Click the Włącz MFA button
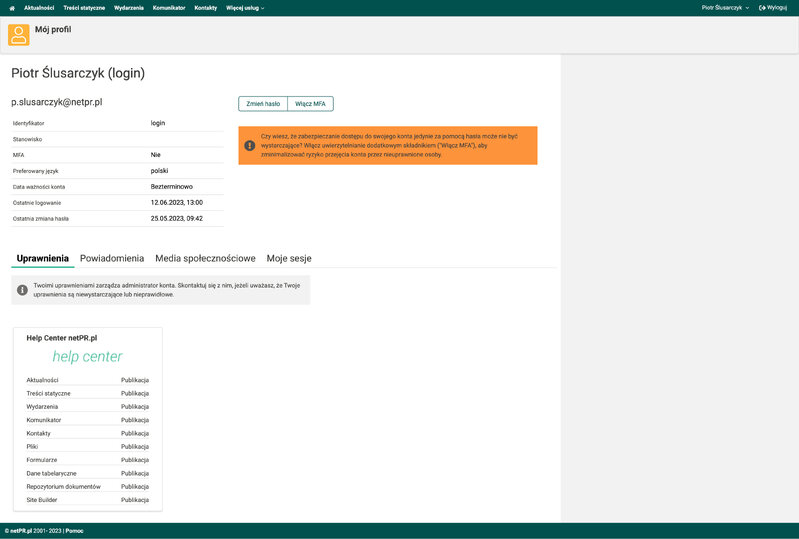 [x=310, y=104]
